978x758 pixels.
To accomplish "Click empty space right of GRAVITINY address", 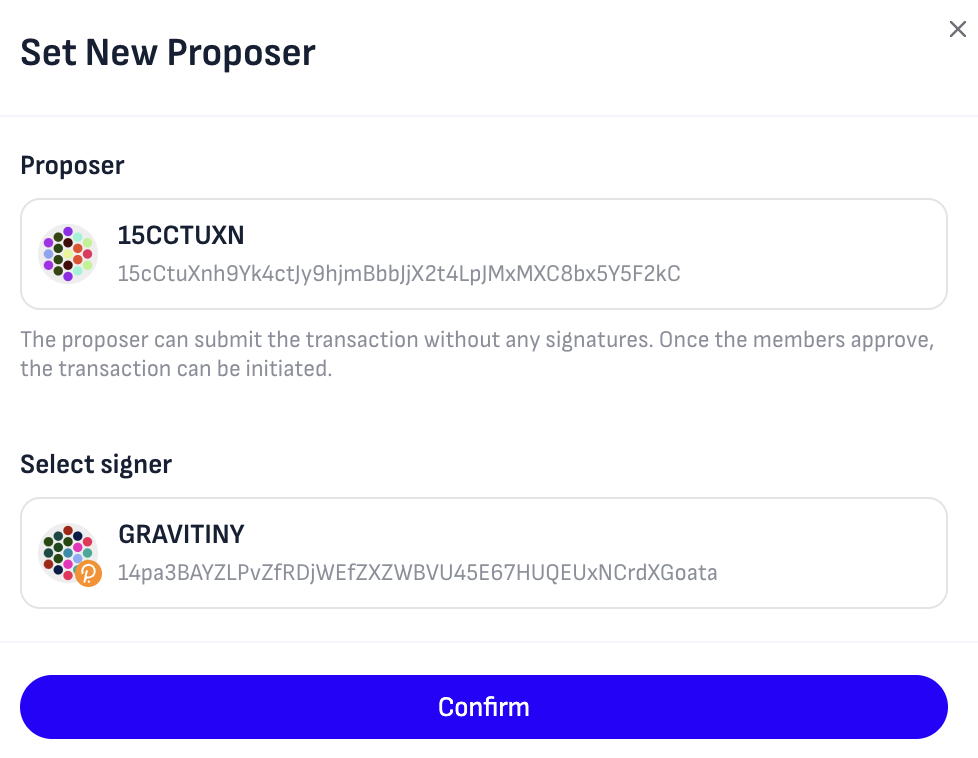I will [830, 573].
